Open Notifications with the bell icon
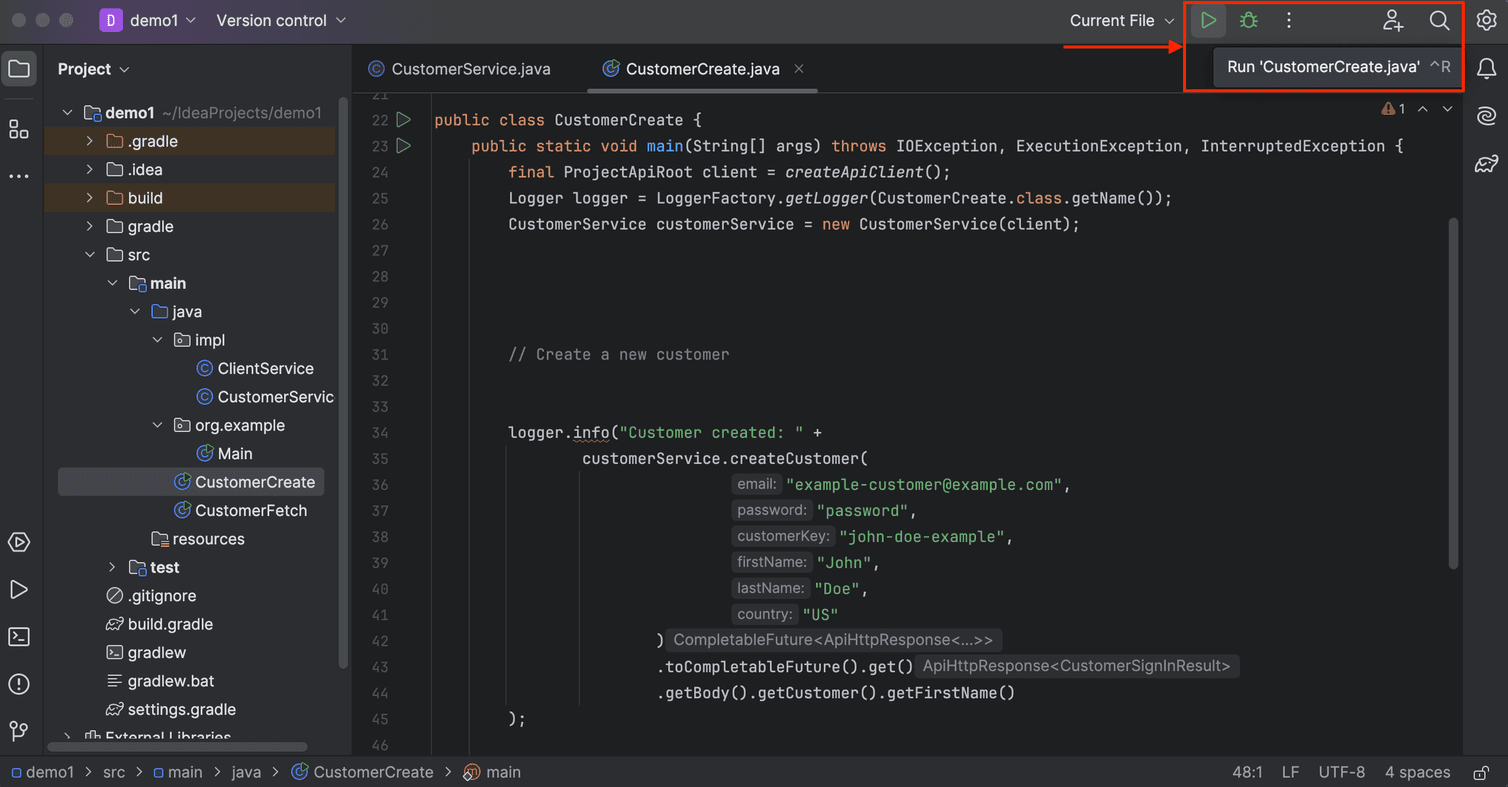Viewport: 1508px width, 787px height. pos(1486,68)
